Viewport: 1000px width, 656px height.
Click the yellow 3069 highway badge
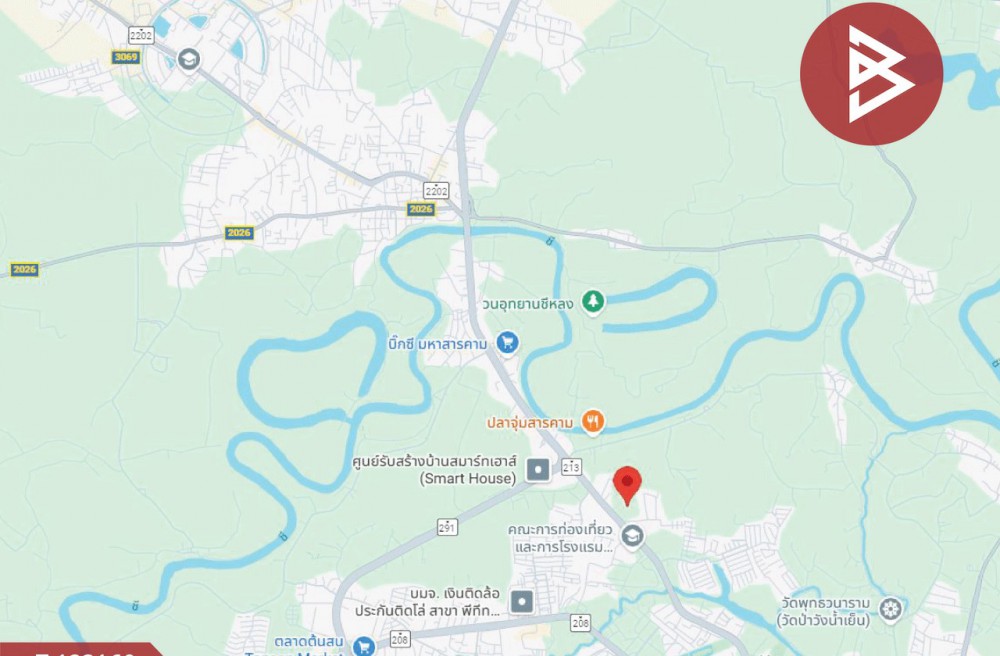(126, 57)
